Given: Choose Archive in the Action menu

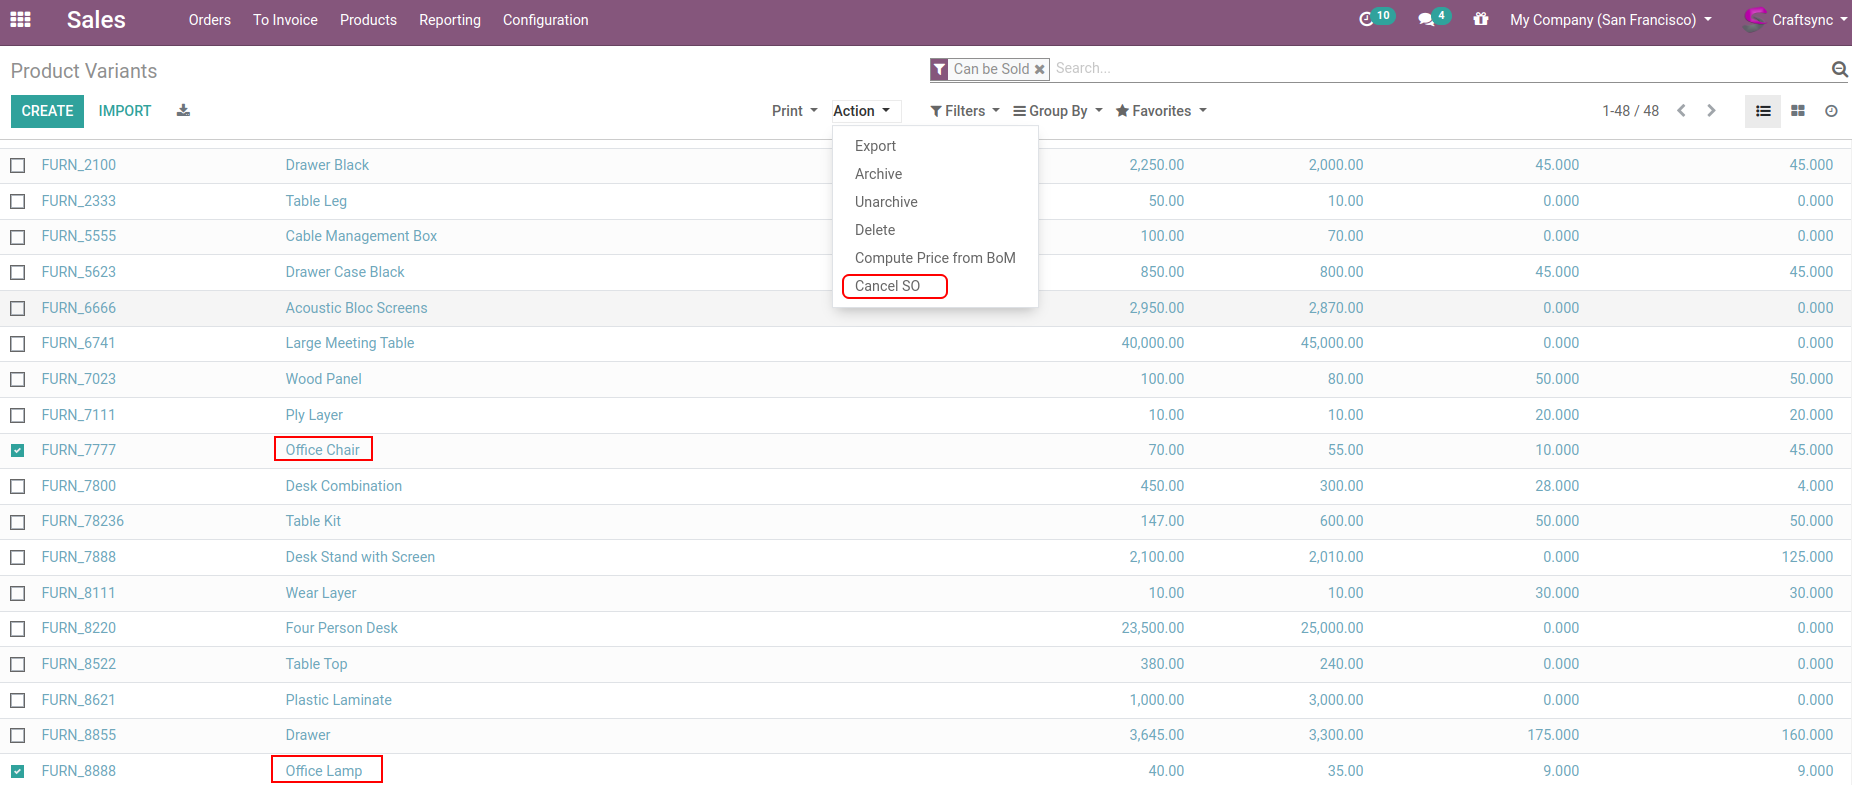Looking at the screenshot, I should coord(878,174).
